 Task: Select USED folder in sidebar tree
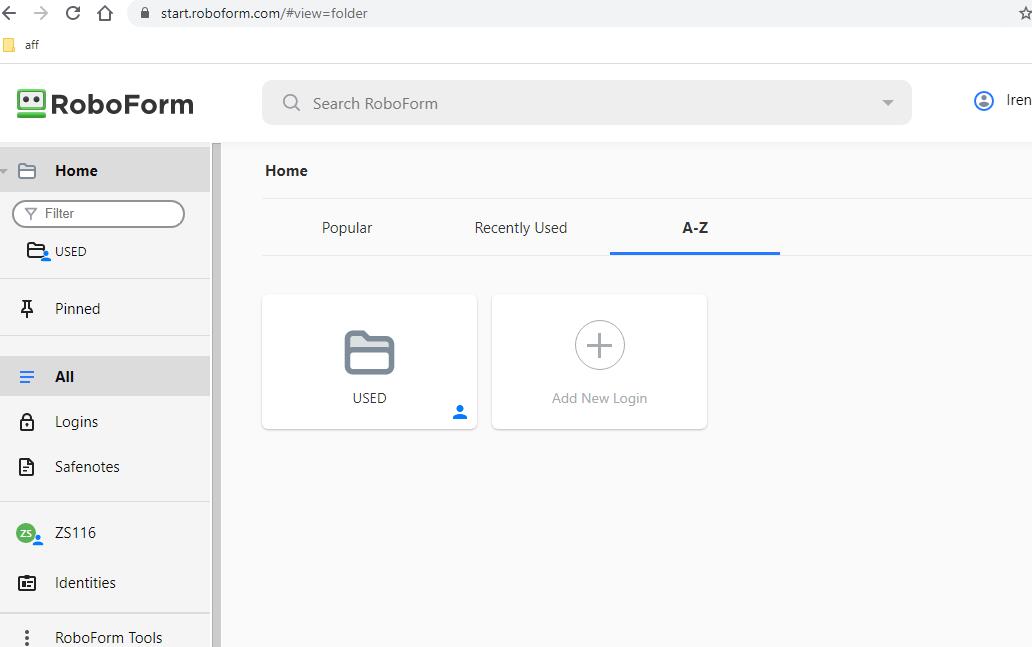[x=69, y=252]
